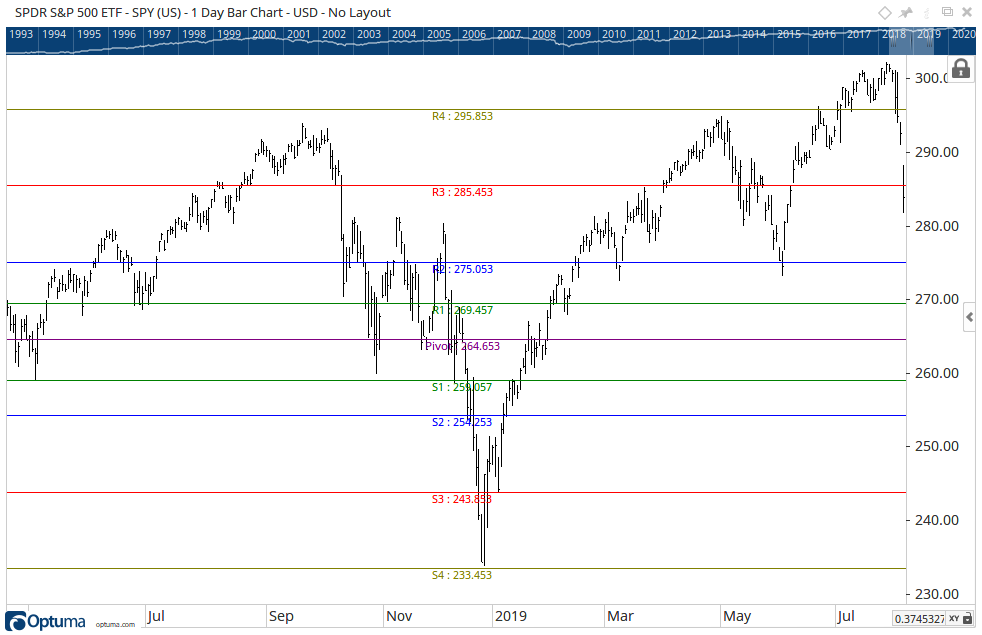Jump to 2005 in the year strip
This screenshot has height=635, width=982.
(439, 34)
